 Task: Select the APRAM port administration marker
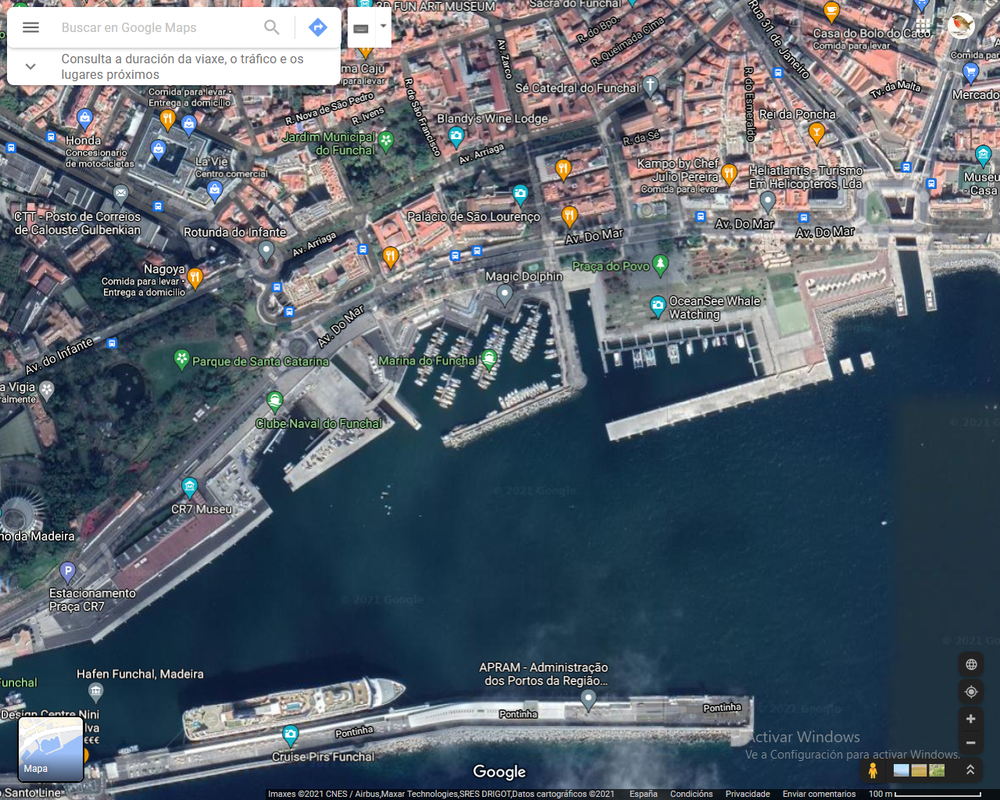(588, 700)
